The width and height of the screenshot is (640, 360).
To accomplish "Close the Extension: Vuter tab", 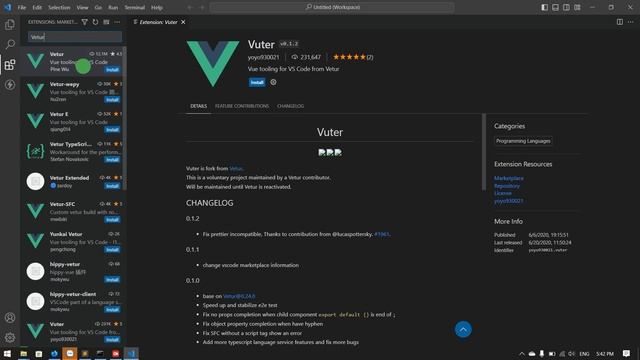I will point(183,22).
